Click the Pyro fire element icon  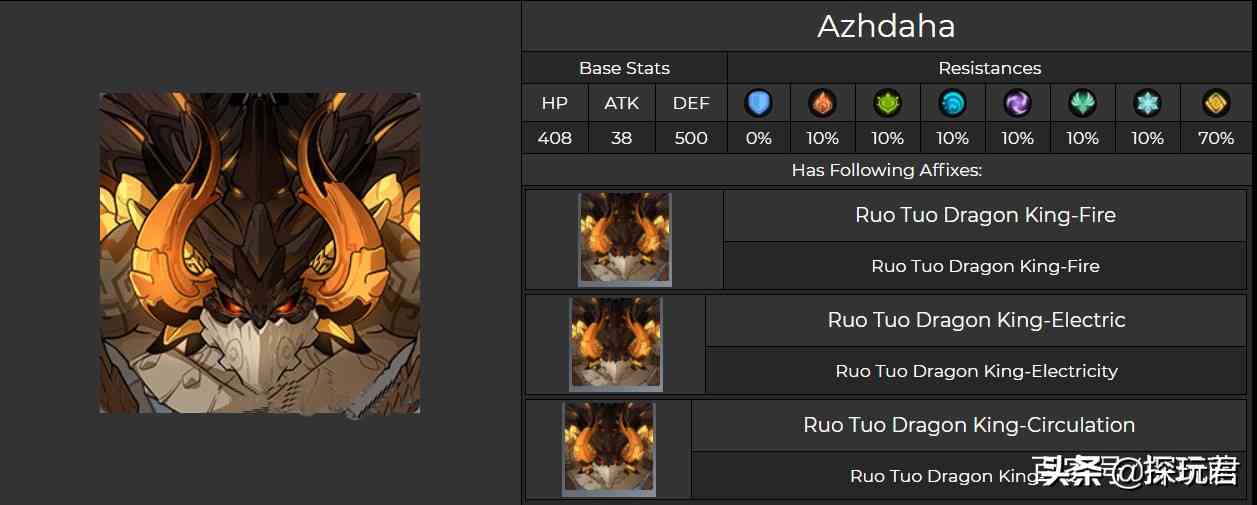(x=822, y=102)
